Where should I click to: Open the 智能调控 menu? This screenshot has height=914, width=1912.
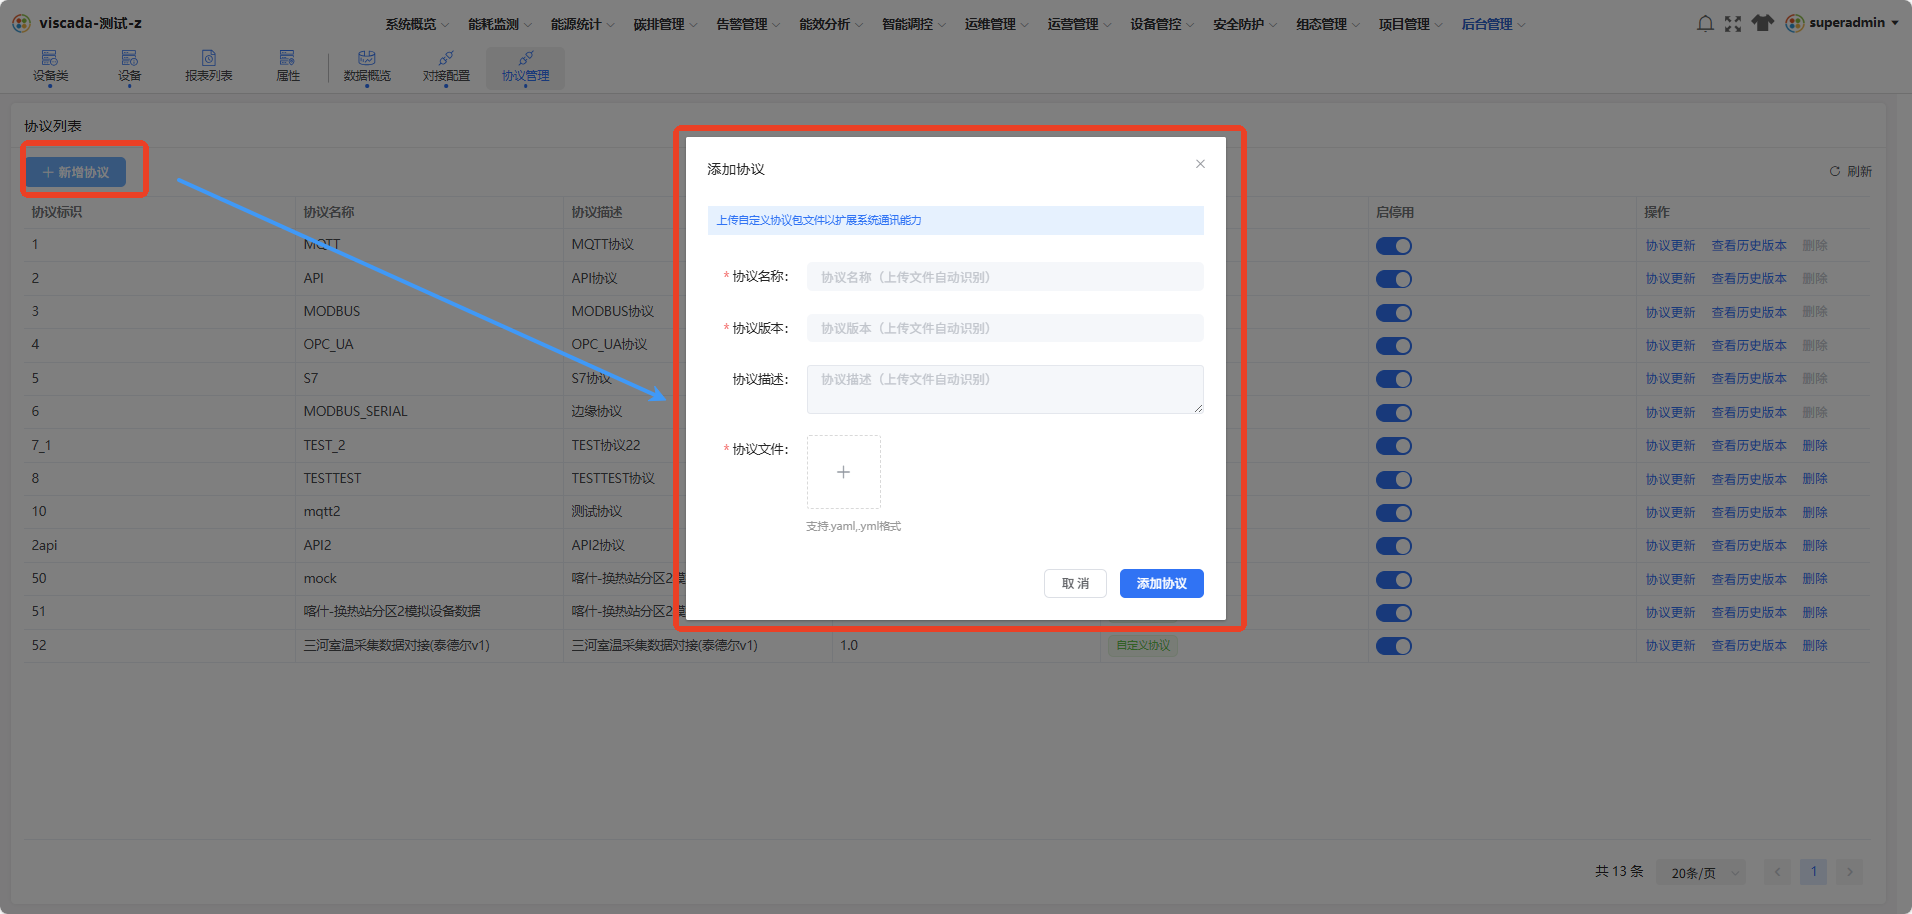[914, 24]
